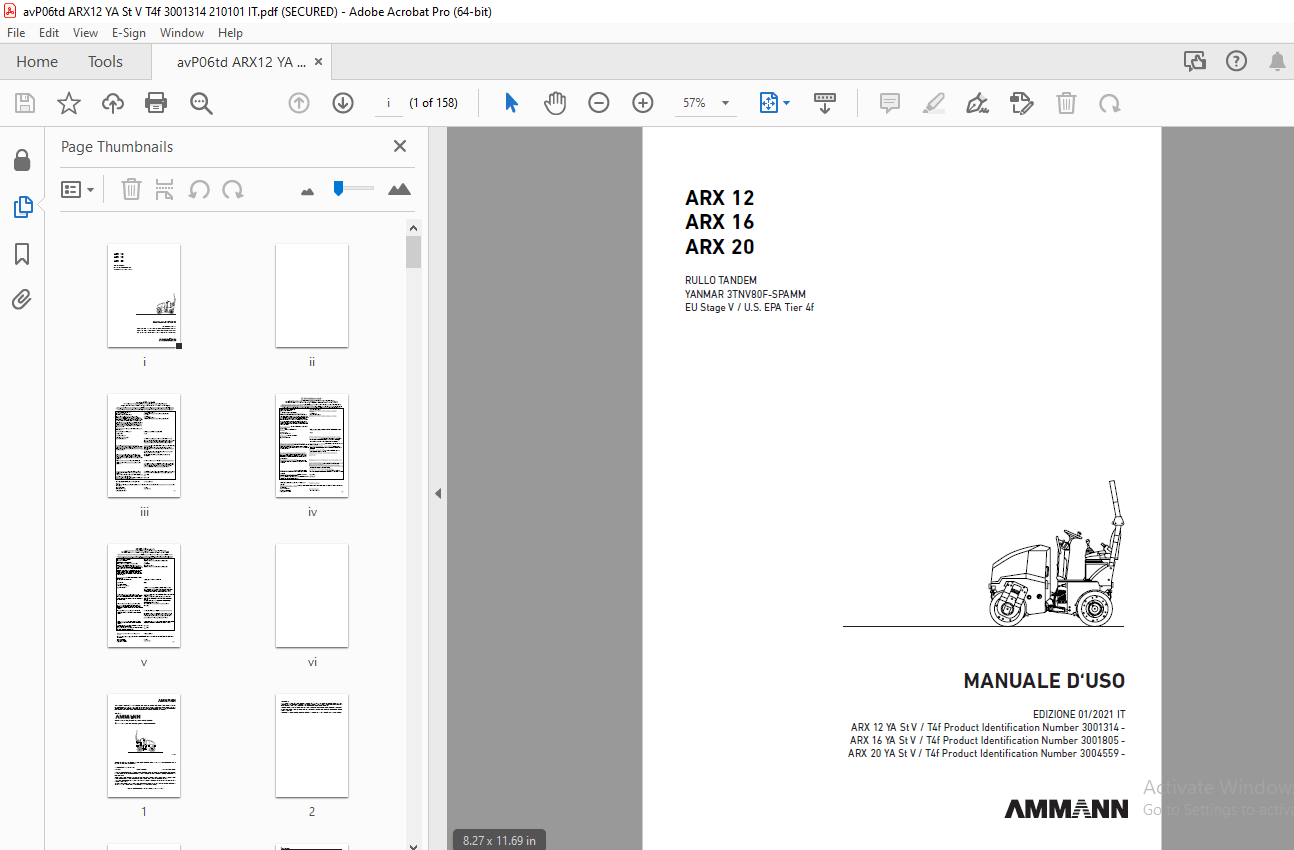The height and width of the screenshot is (850, 1294).
Task: Open the Find text magnifier tool
Action: (201, 103)
